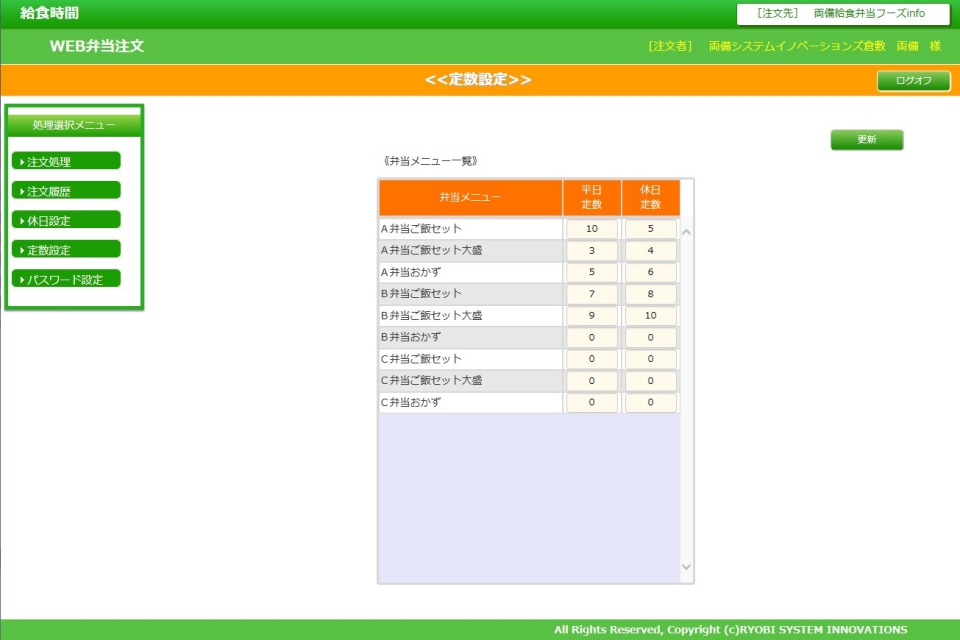Click the B弁当ご飯セット row label
The width and height of the screenshot is (960, 640).
(x=421, y=294)
